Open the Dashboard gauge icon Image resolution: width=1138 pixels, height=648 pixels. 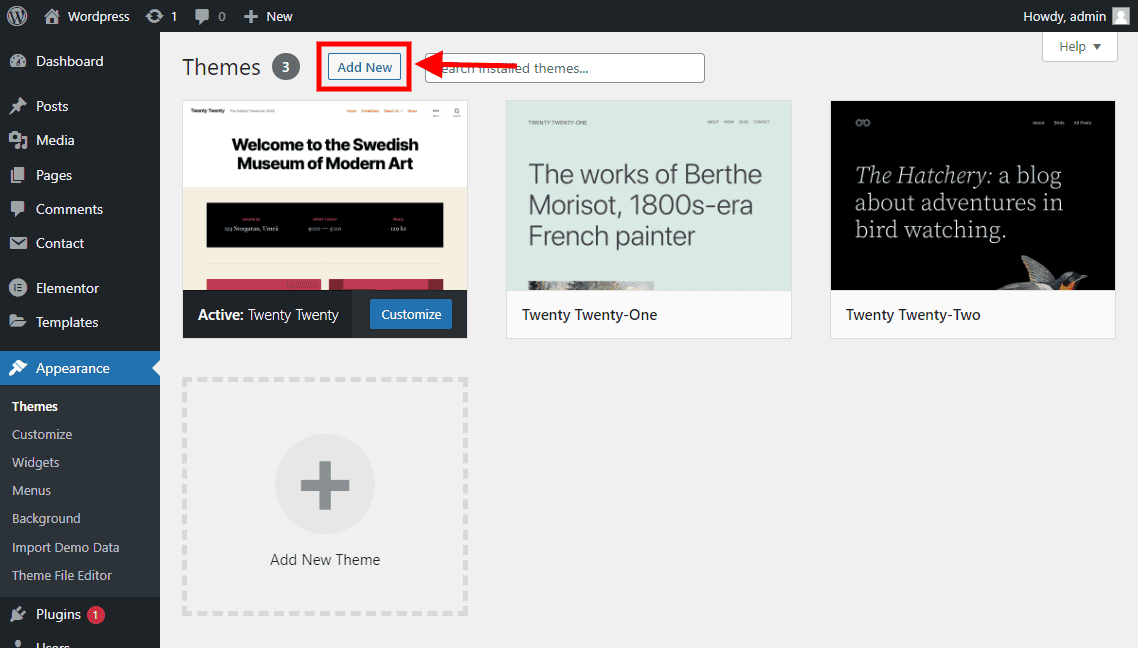tap(18, 61)
